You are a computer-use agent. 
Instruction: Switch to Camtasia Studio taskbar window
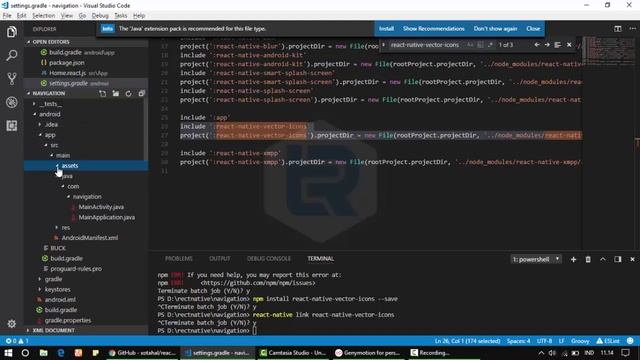point(293,353)
